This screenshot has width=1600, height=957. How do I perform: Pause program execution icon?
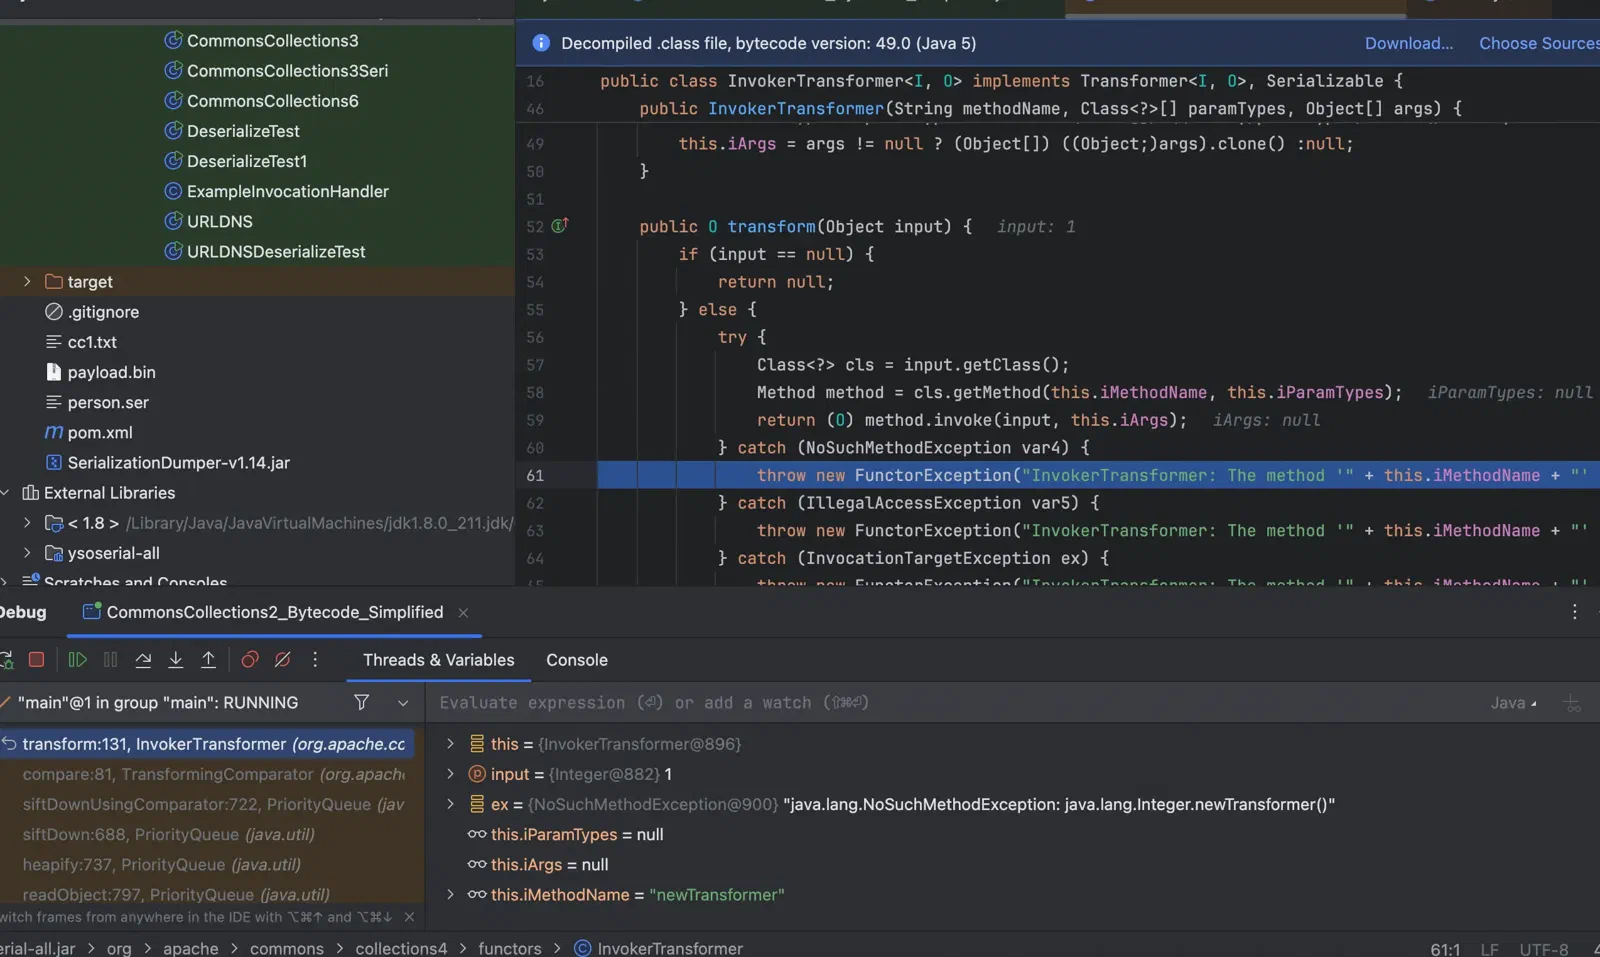pyautogui.click(x=111, y=660)
